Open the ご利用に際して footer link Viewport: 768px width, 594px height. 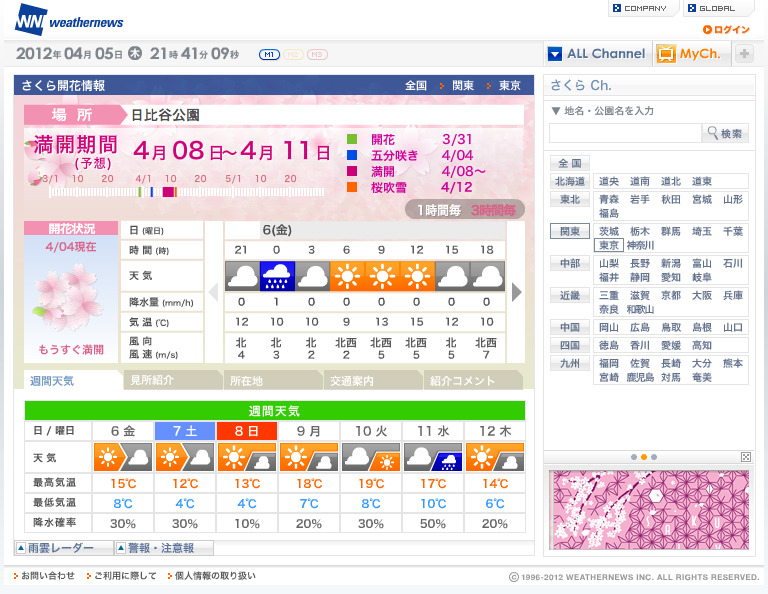tap(125, 575)
